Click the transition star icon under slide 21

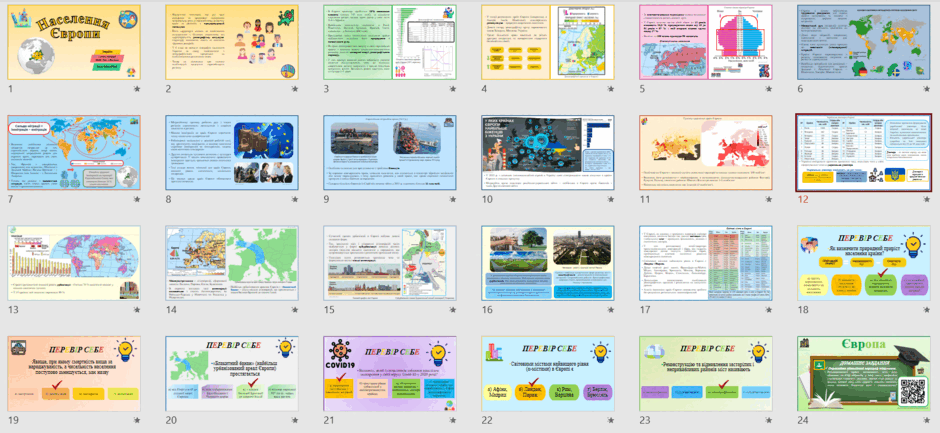click(x=453, y=420)
